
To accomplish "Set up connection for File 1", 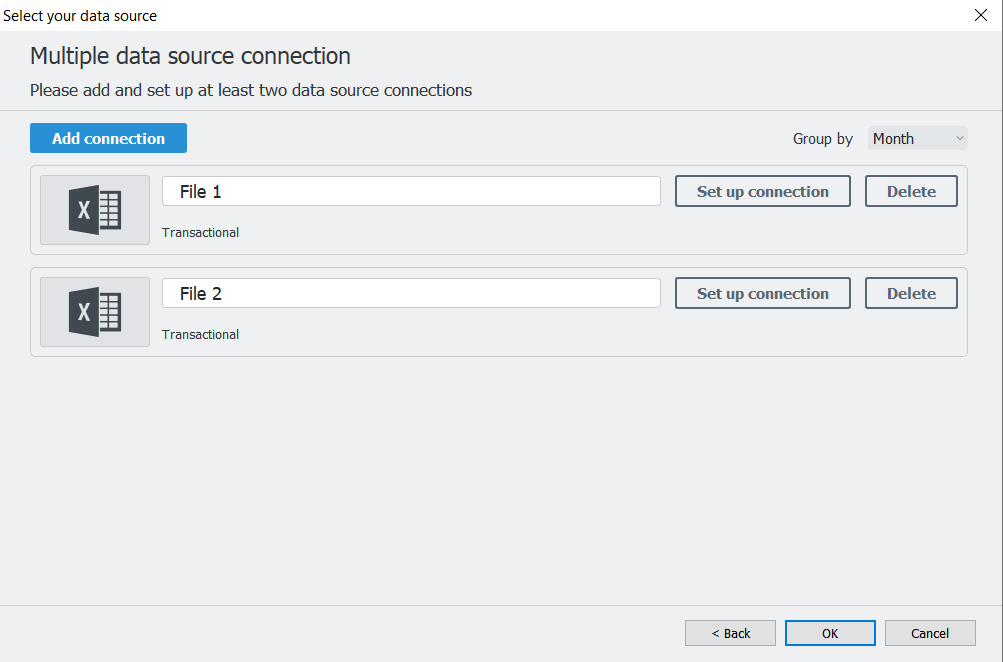I will coord(762,192).
